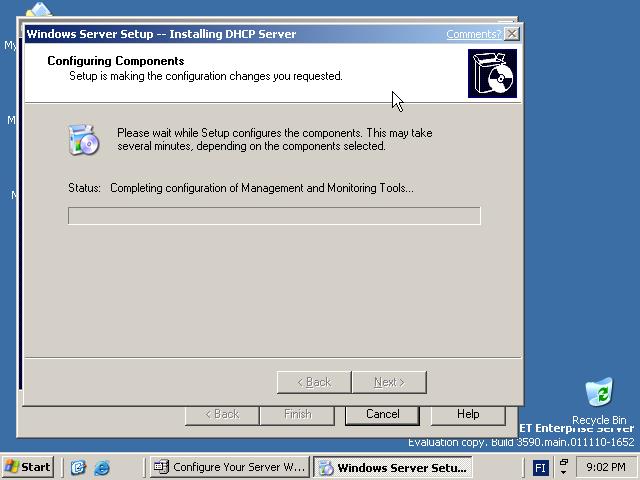Viewport: 640px width, 480px height.
Task: Click the Show Desktop quick launch icon
Action: [x=78, y=467]
